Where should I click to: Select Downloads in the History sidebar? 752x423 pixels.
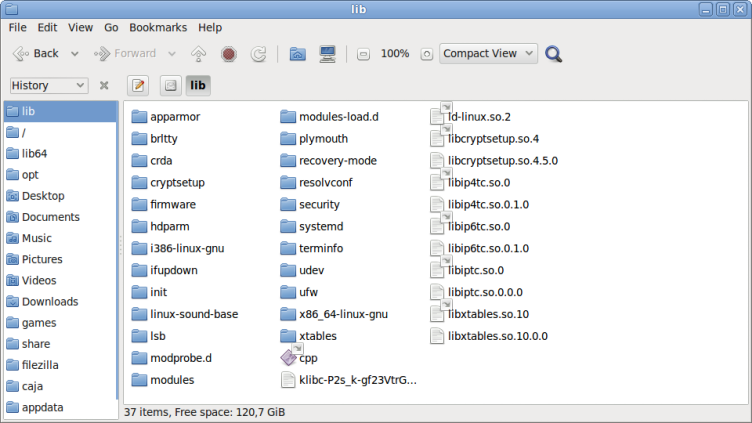pos(50,301)
